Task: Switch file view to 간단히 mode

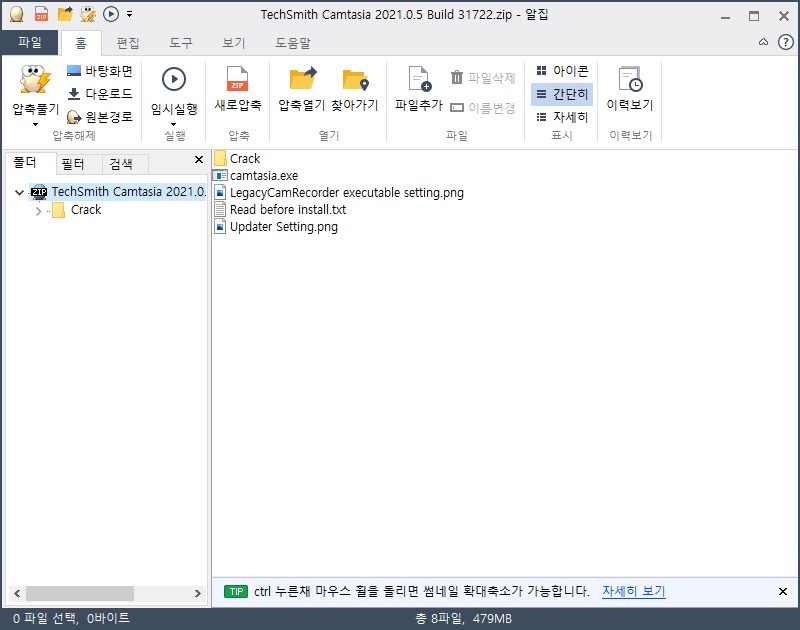Action: 562,94
